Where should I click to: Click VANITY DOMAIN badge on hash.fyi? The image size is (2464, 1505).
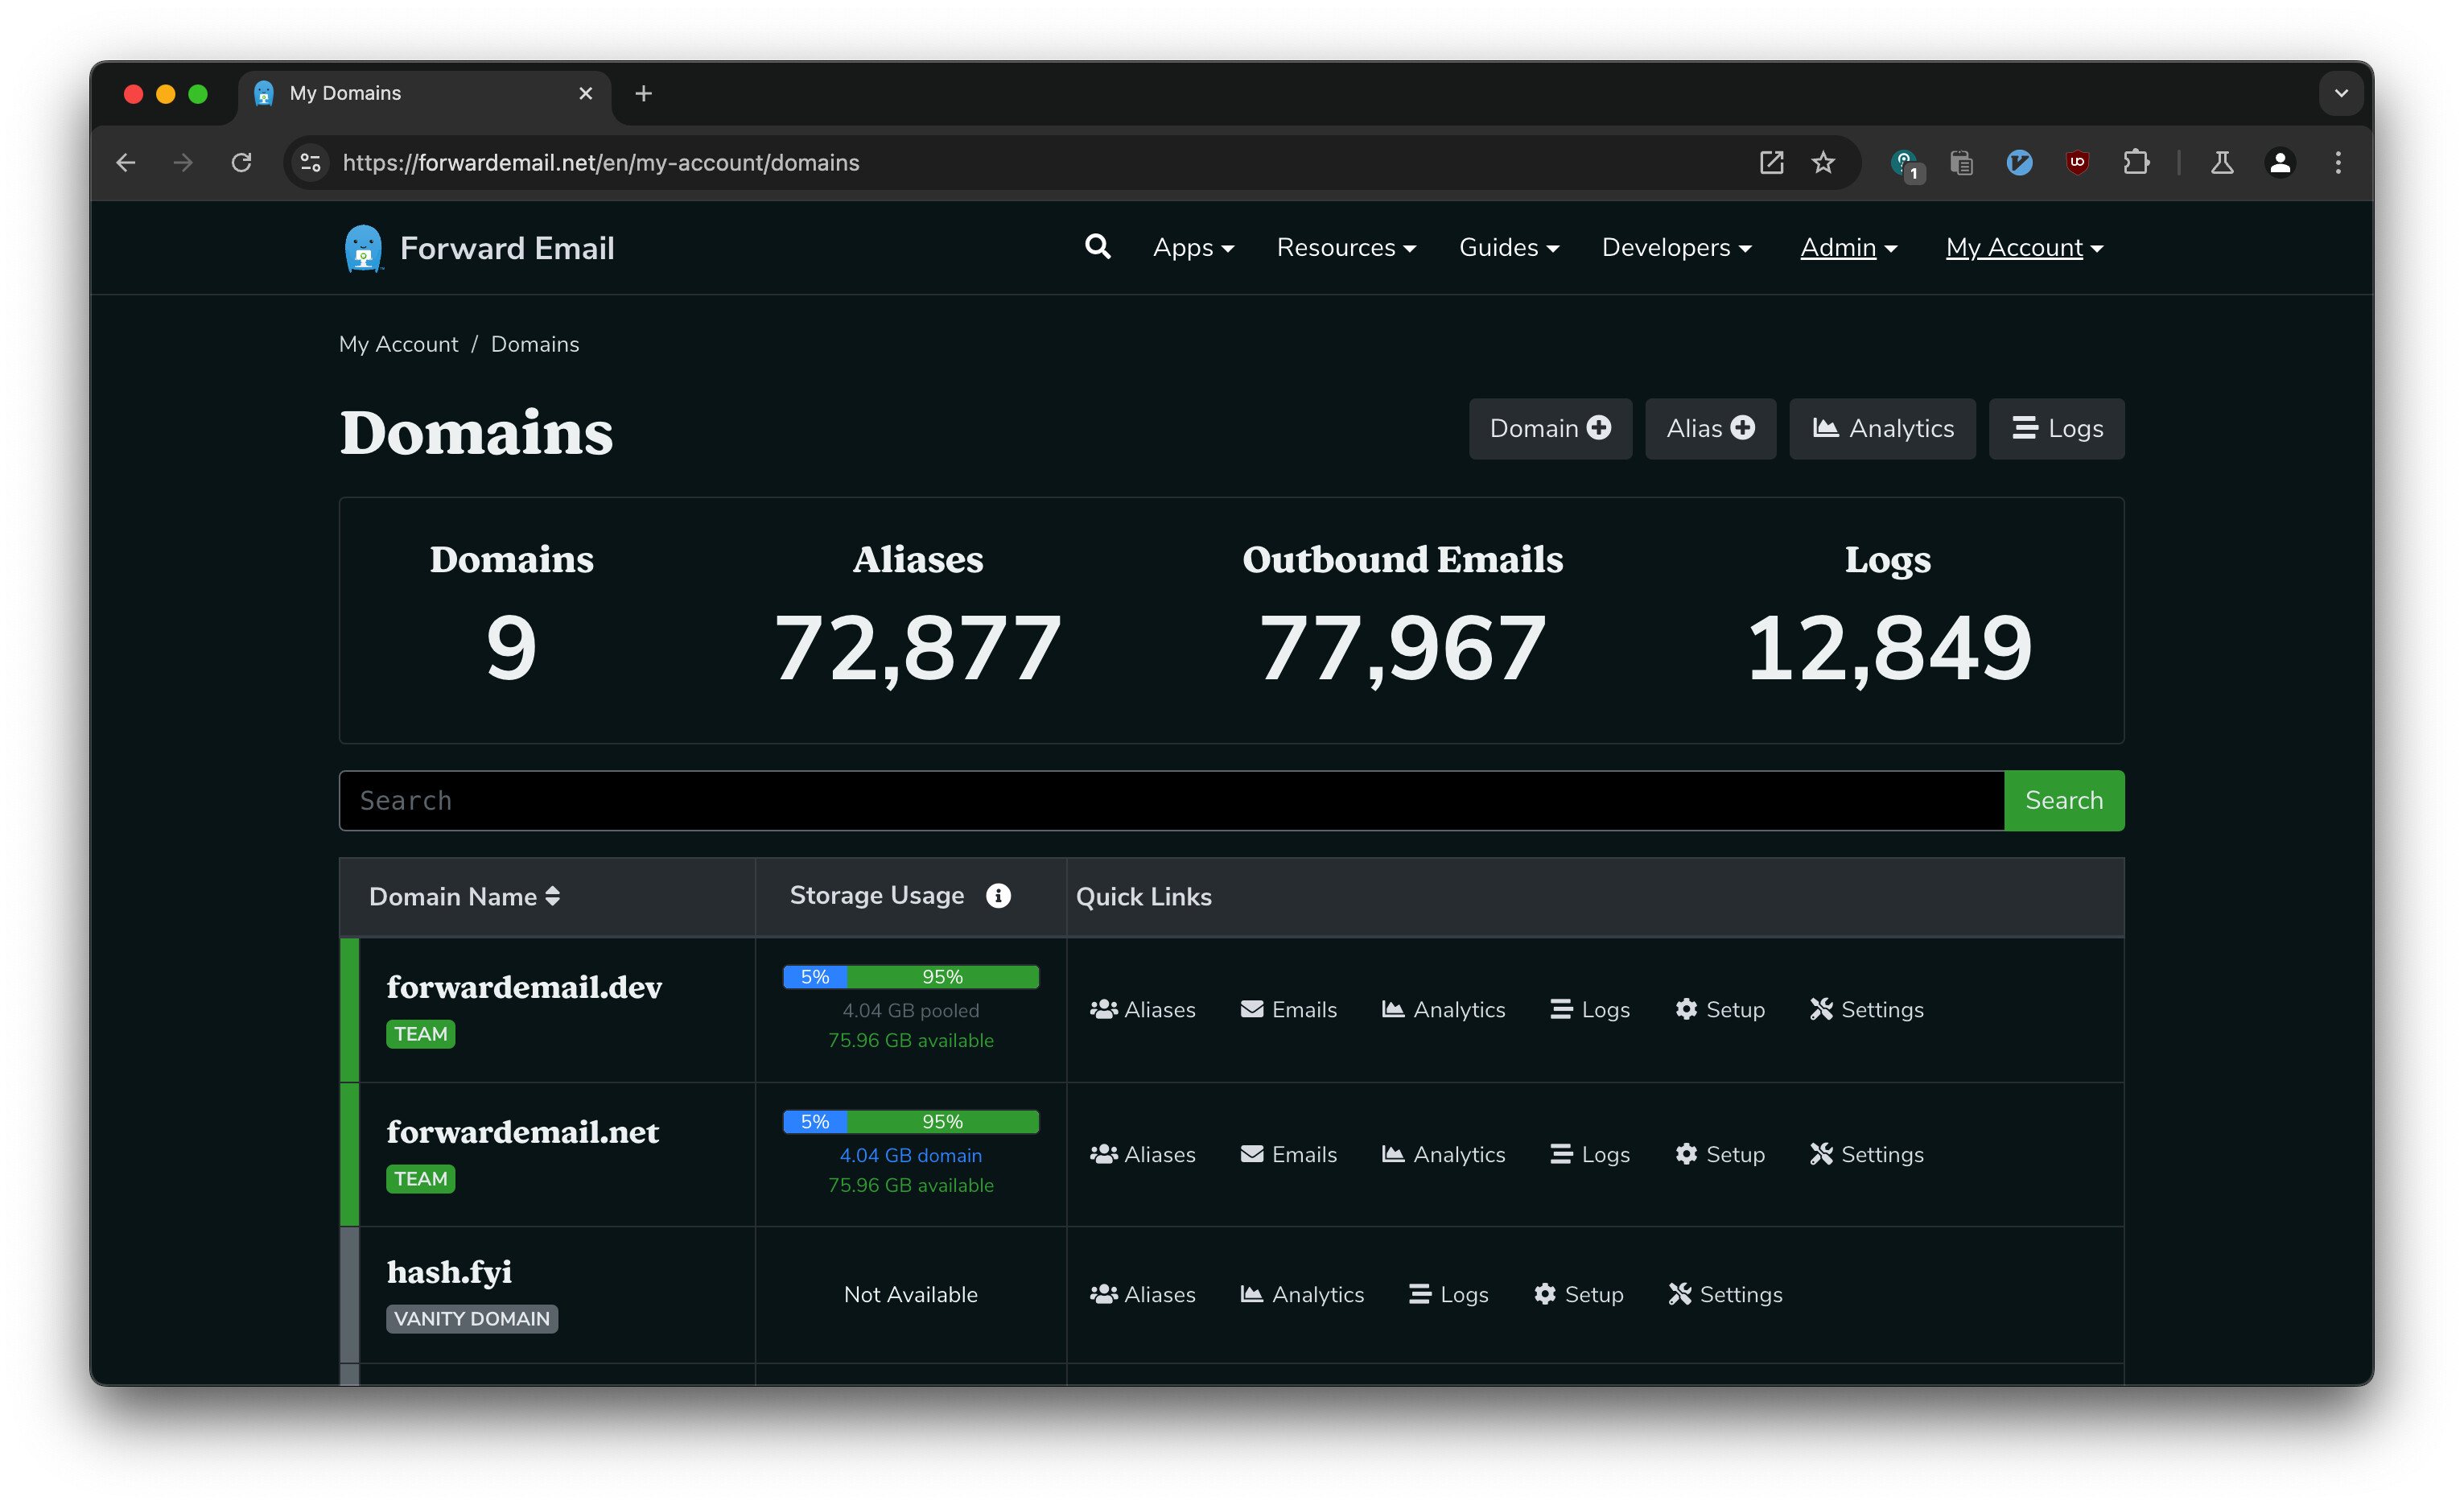point(472,1318)
